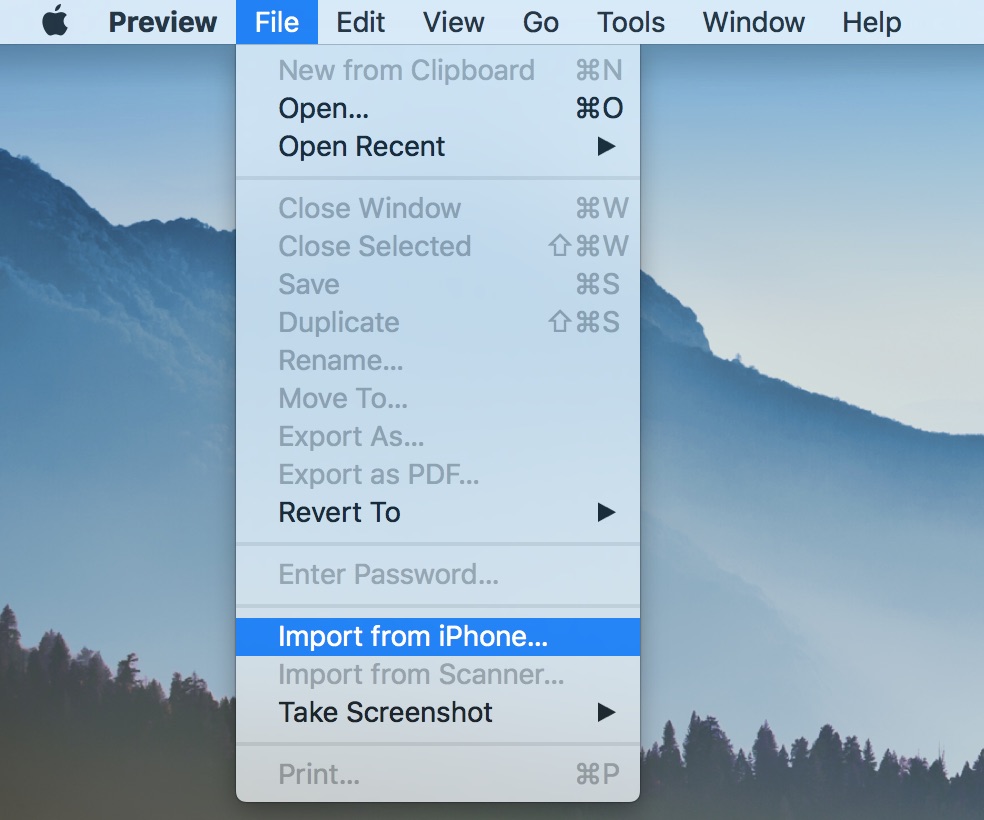Screen dimensions: 984x820
Task: Choose New from Clipboard
Action: (x=438, y=70)
